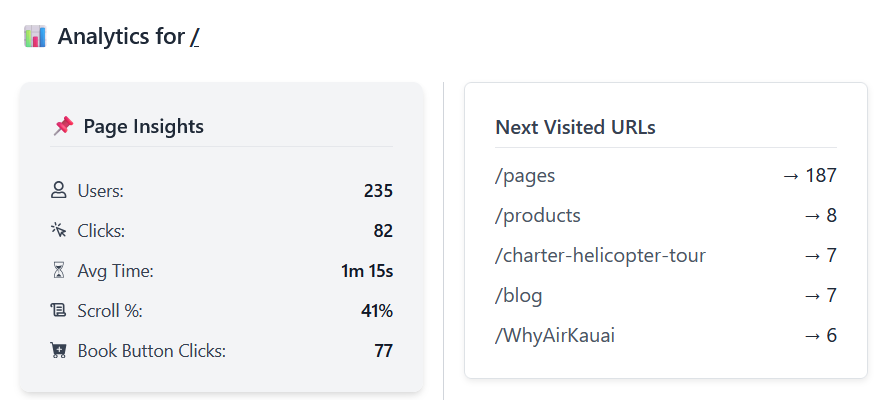
Task: Open the /blog URL entry
Action: pos(518,295)
